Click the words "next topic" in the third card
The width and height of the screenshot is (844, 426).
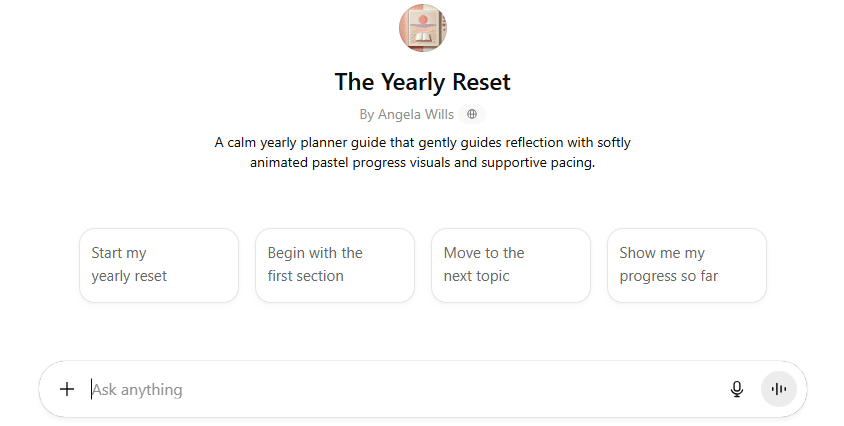(476, 276)
